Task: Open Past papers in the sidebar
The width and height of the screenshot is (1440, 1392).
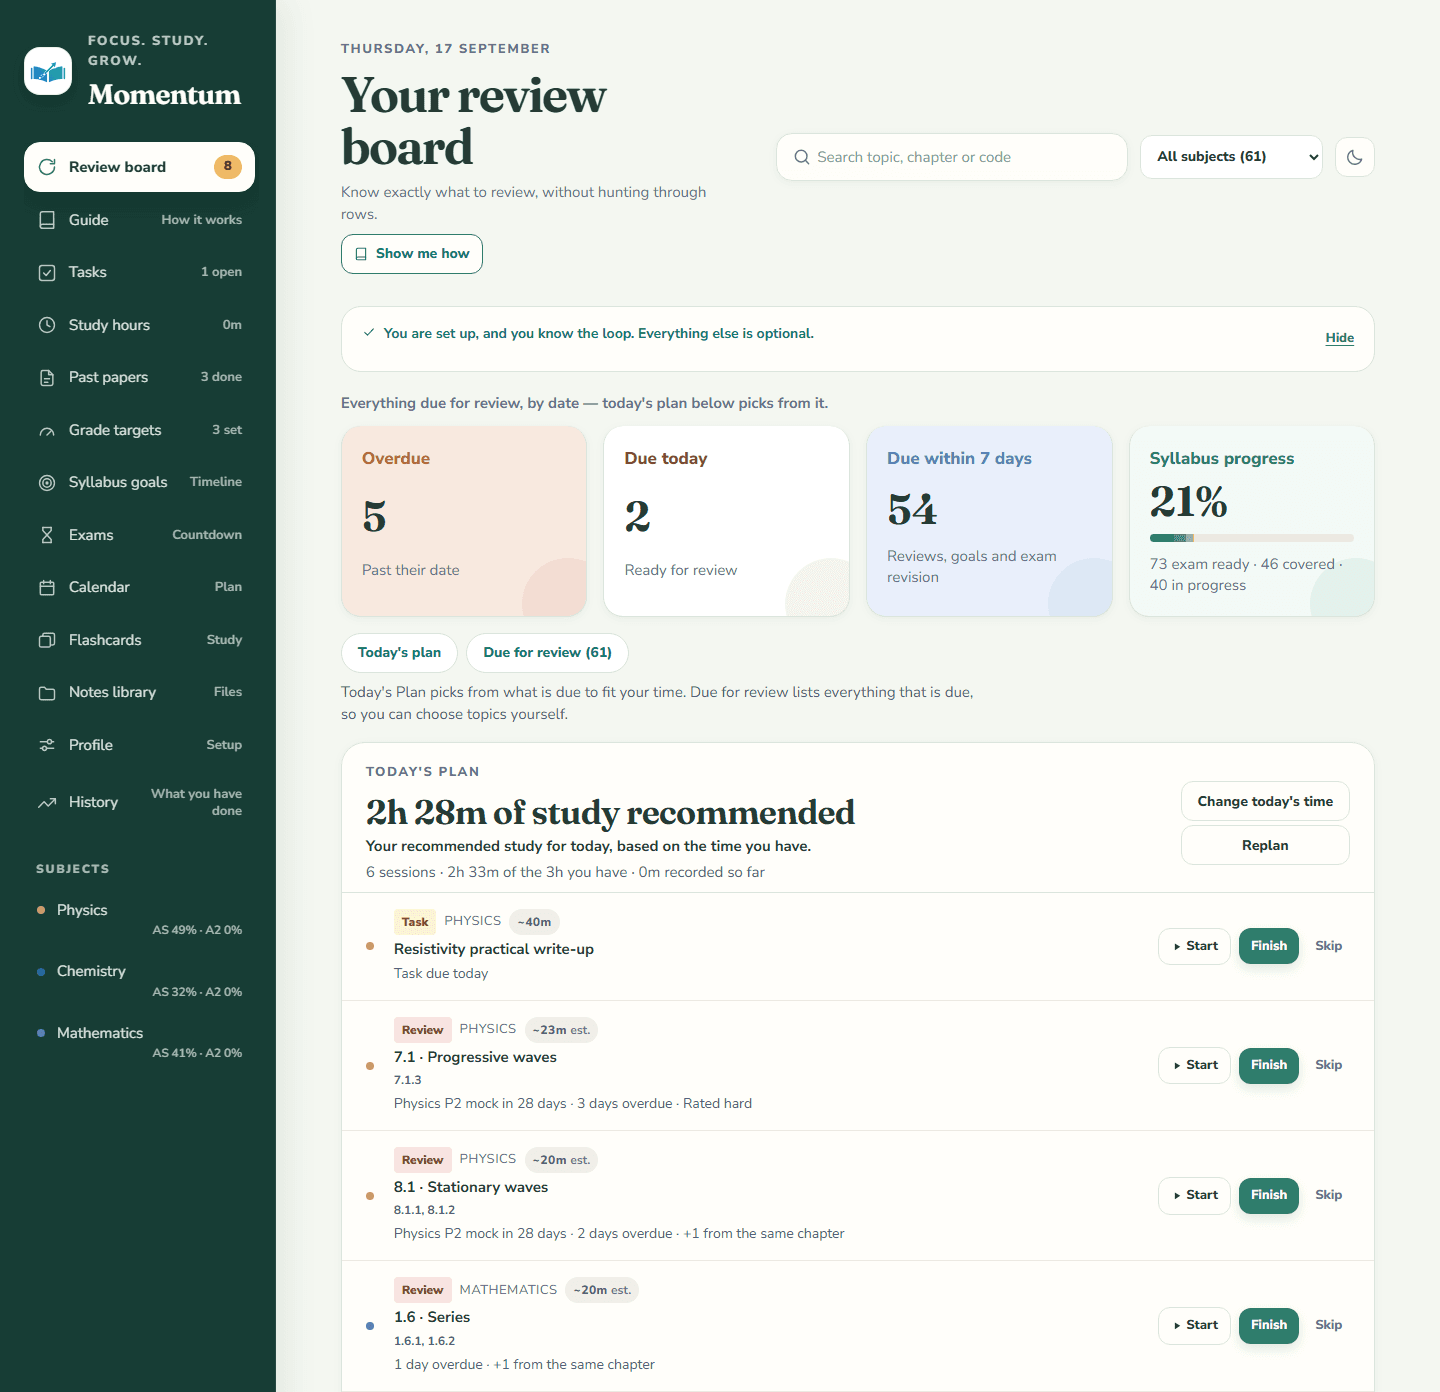Action: [139, 377]
